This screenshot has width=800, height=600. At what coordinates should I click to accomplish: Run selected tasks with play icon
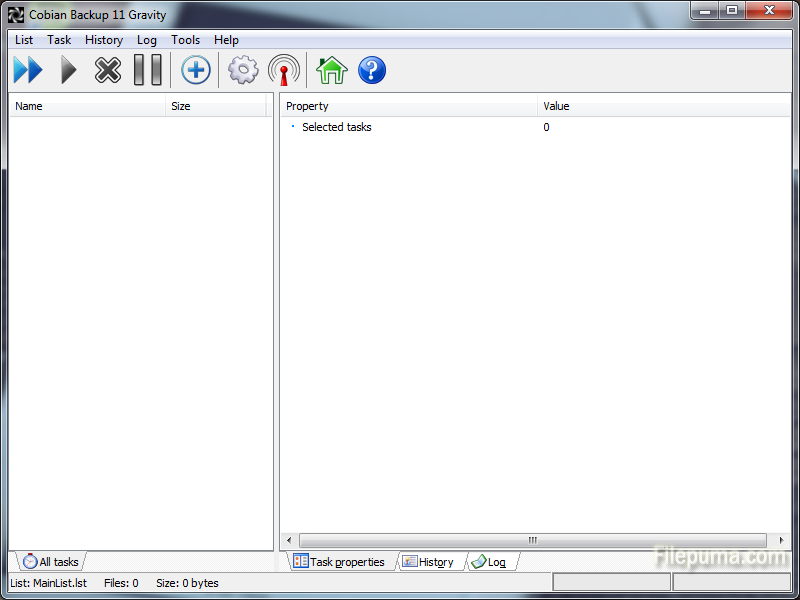click(68, 71)
